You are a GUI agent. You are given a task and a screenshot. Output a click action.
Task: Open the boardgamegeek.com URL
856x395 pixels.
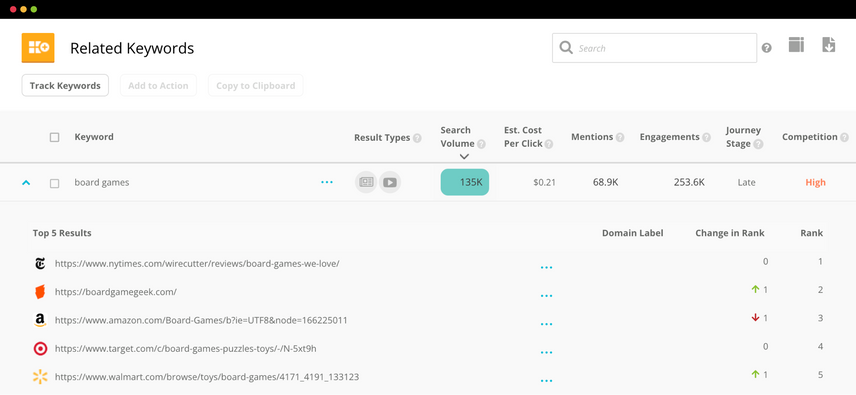coord(116,292)
